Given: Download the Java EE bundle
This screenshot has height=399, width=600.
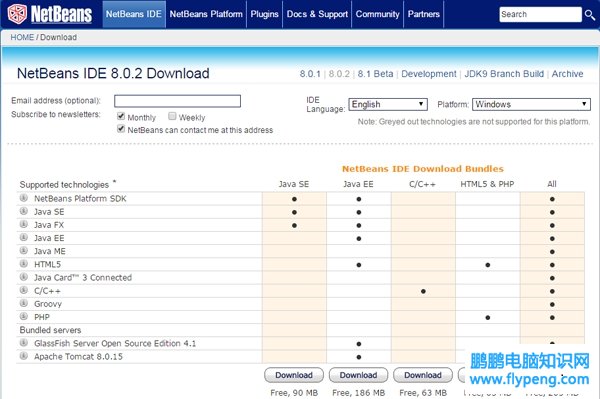Looking at the screenshot, I should click(x=359, y=375).
